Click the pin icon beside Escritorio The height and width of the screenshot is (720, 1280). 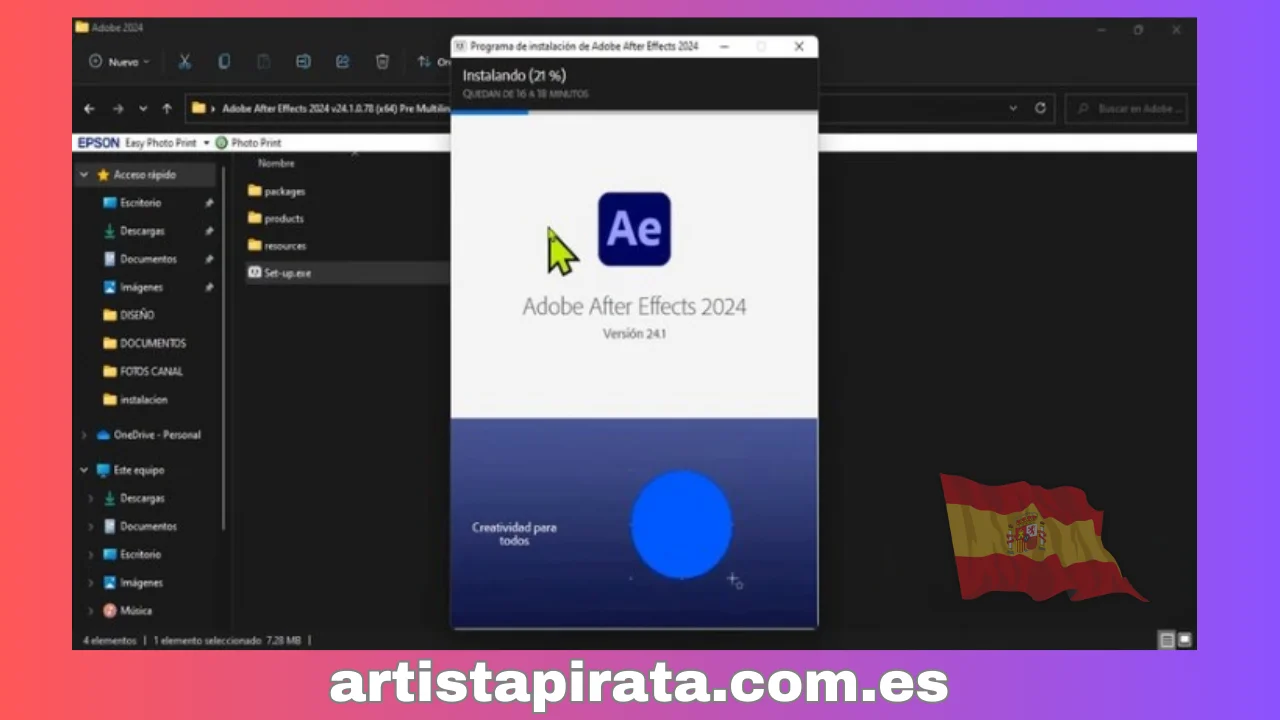(x=209, y=203)
